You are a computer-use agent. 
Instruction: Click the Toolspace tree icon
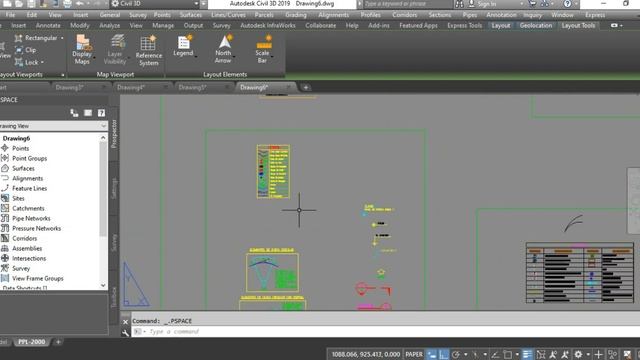pyautogui.click(x=74, y=113)
